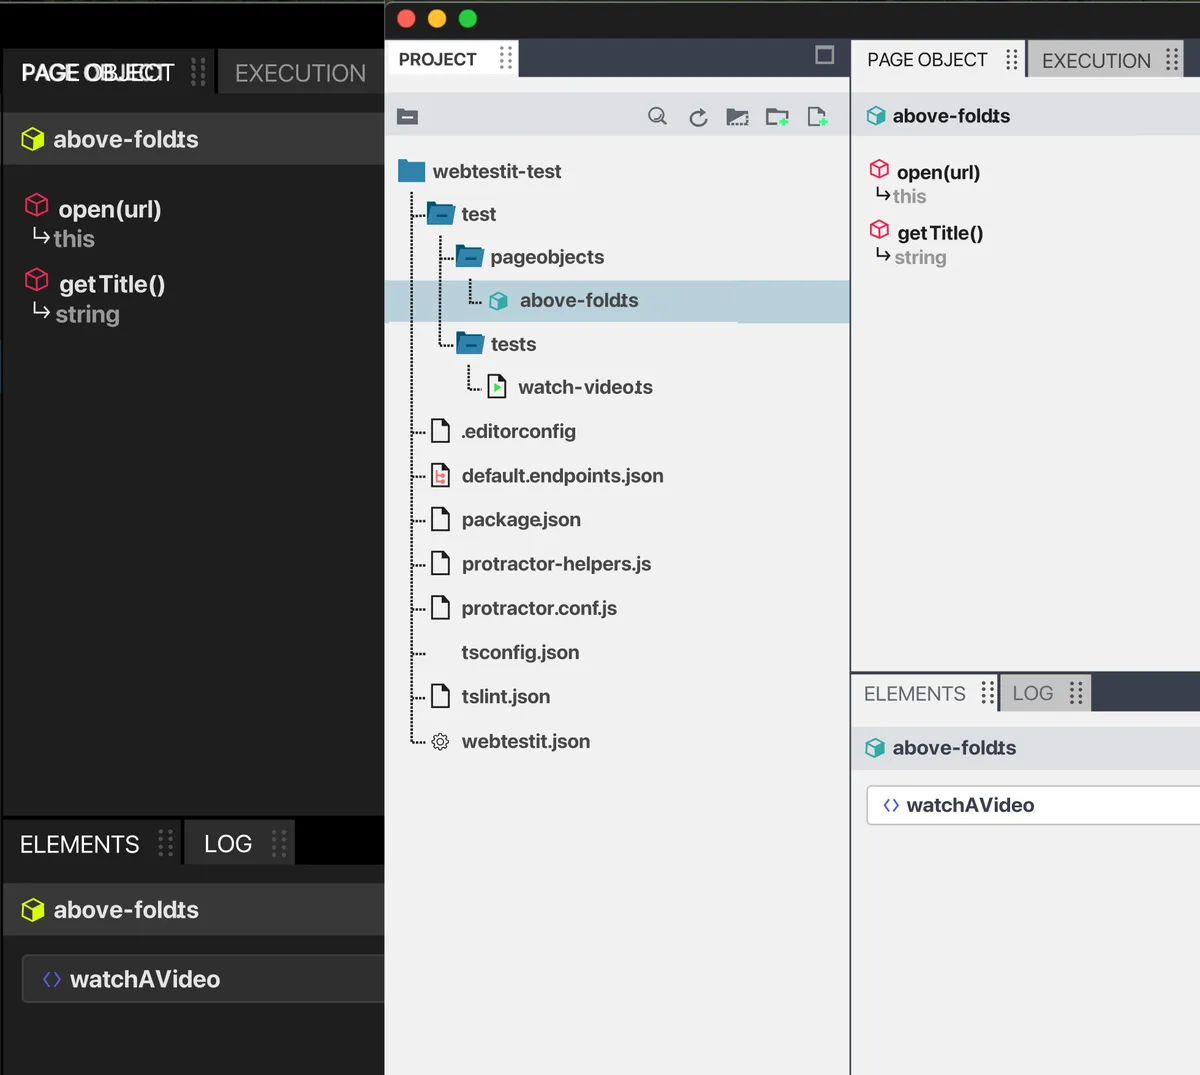Click the webtestit-test root folder icon

click(411, 171)
